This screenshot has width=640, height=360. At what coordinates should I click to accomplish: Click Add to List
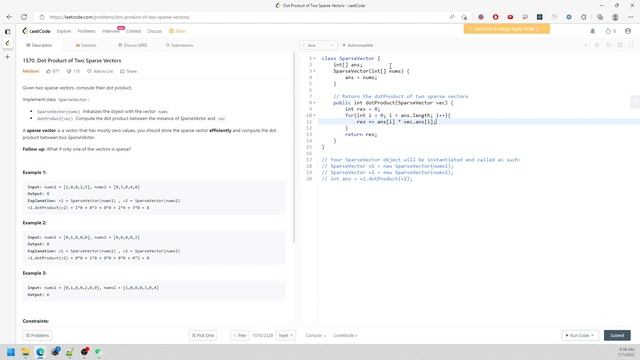point(100,71)
